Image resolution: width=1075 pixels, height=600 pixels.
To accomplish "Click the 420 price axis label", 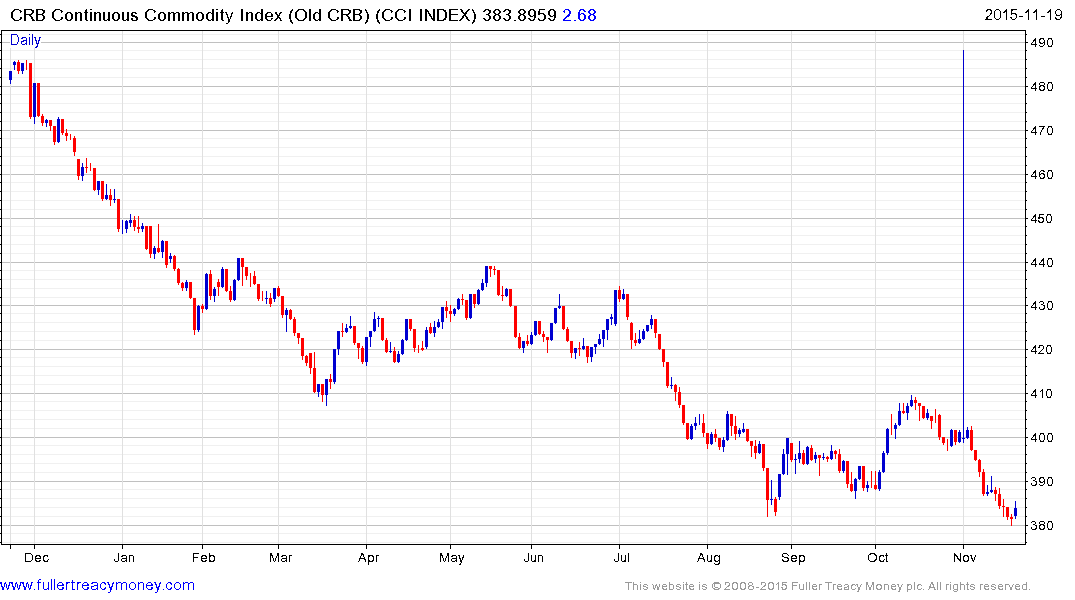I will tap(1042, 350).
